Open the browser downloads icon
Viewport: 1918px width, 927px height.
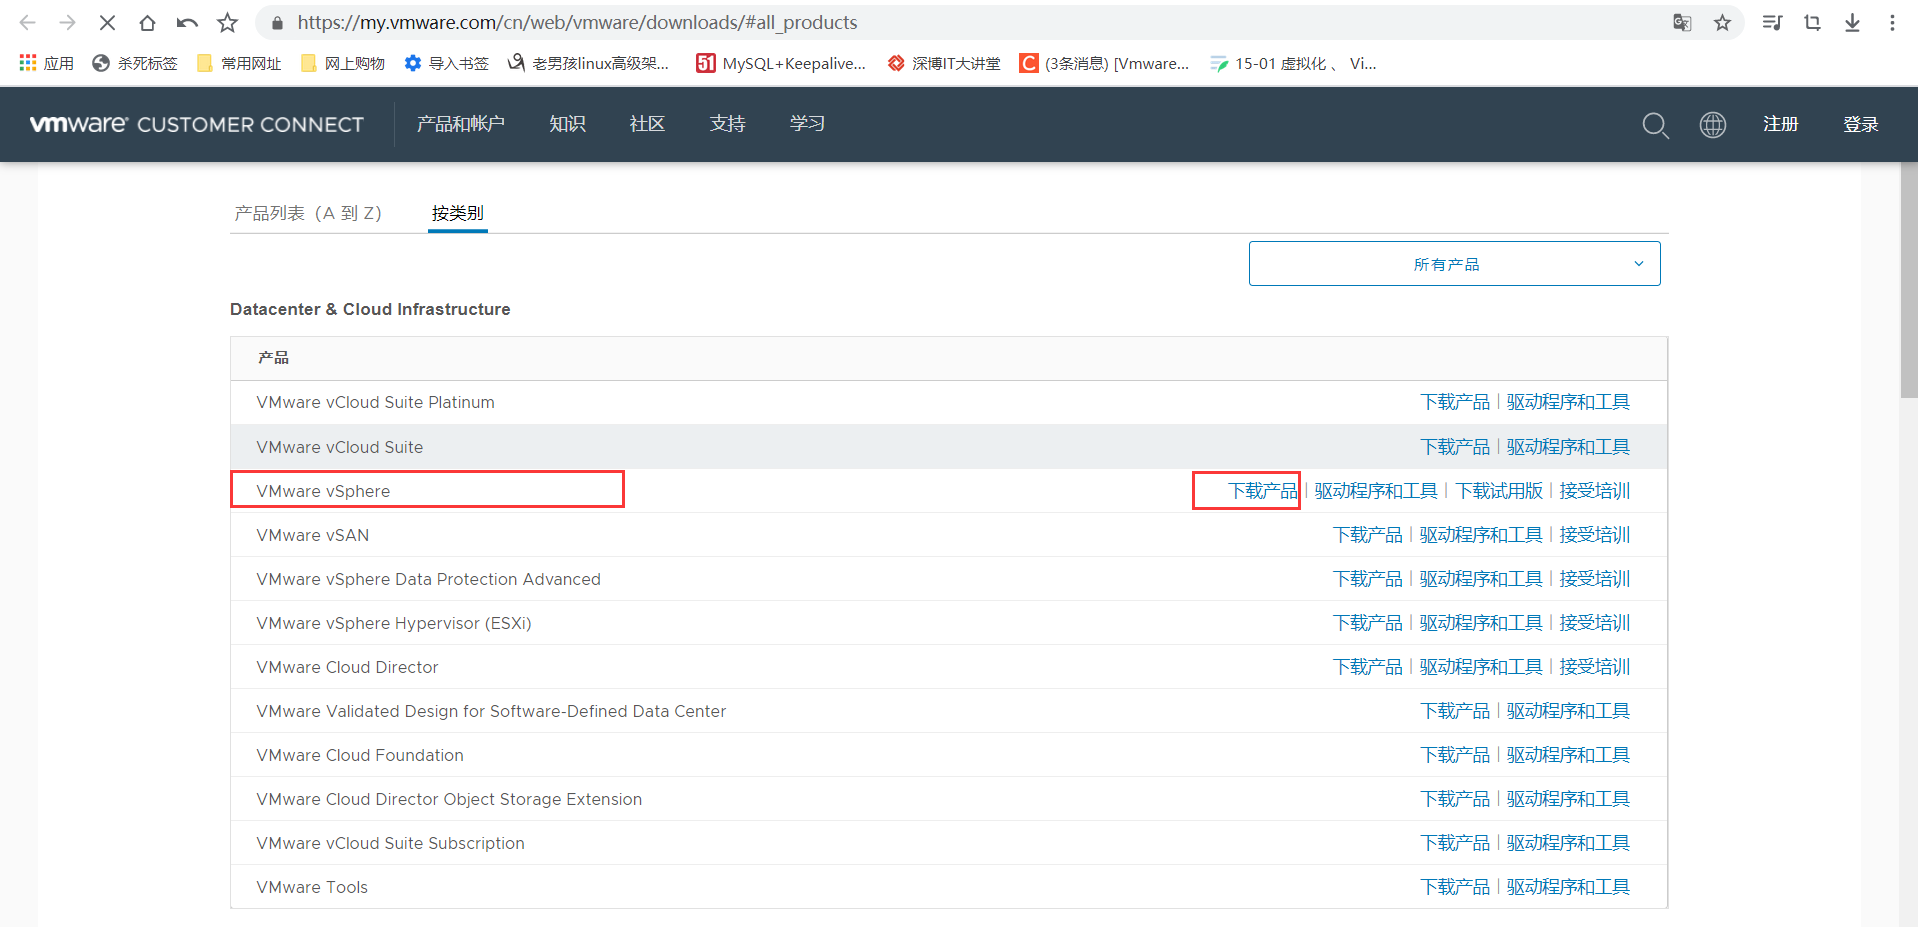tap(1852, 22)
